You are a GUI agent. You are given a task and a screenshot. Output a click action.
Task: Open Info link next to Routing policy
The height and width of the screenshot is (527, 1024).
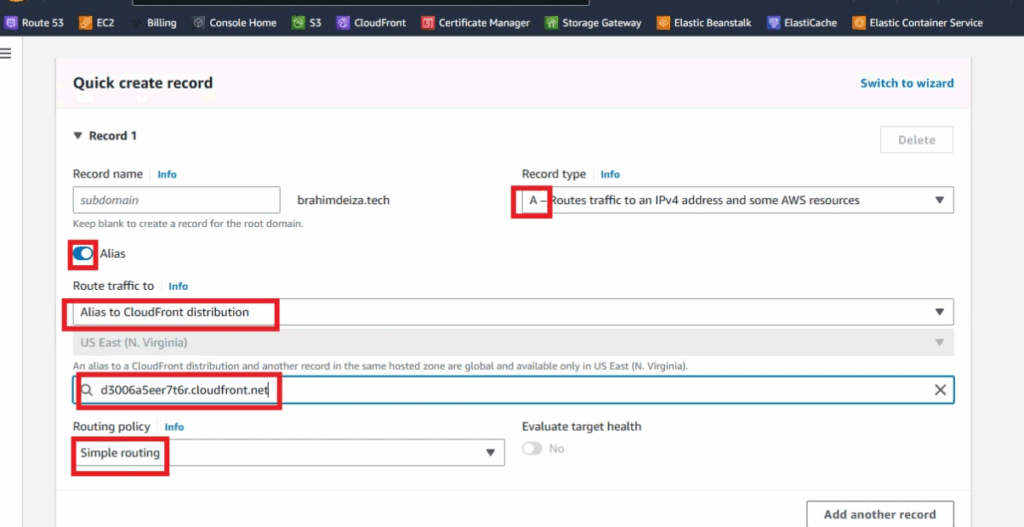pos(174,426)
